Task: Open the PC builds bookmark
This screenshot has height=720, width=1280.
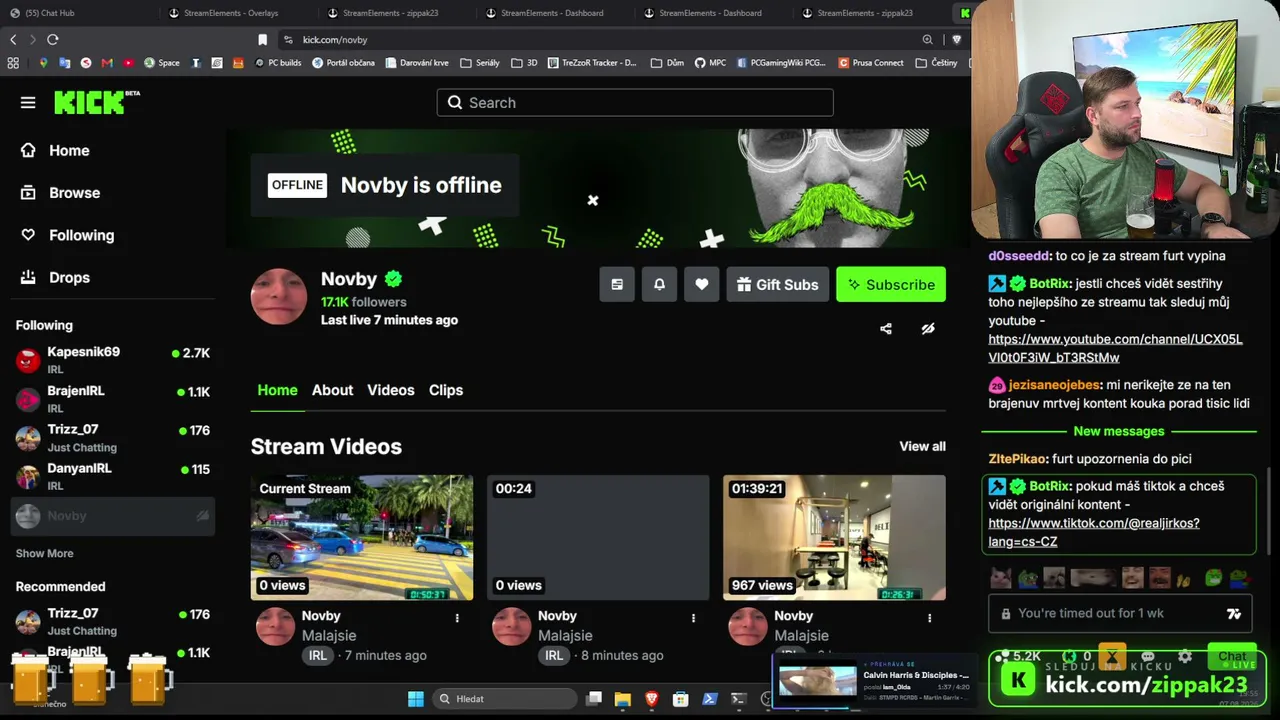Action: coord(278,62)
